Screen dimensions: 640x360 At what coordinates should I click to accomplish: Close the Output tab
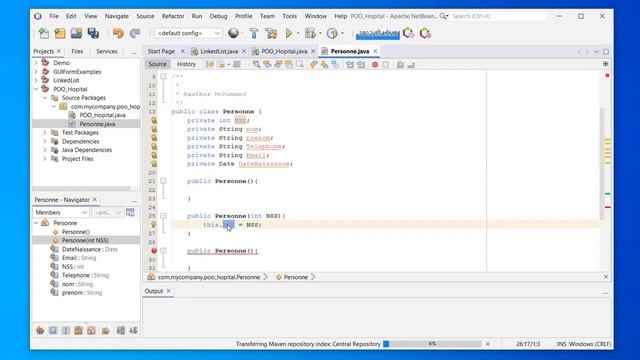[x=169, y=291]
